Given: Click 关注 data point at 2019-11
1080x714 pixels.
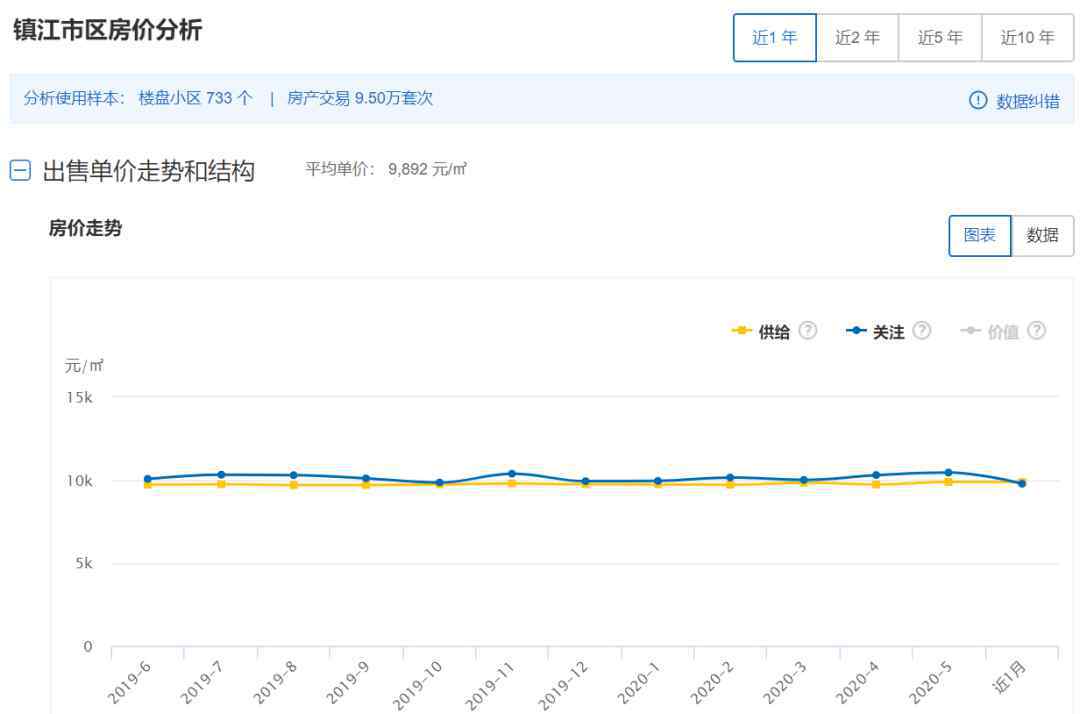Looking at the screenshot, I should [512, 474].
